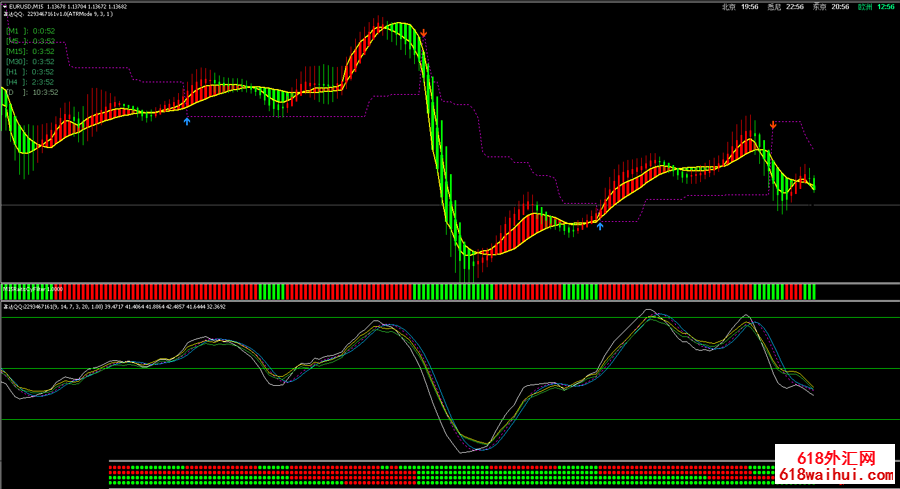Click the 悉尼 22:56 clock label
Image resolution: width=900 pixels, height=489 pixels.
point(785,7)
